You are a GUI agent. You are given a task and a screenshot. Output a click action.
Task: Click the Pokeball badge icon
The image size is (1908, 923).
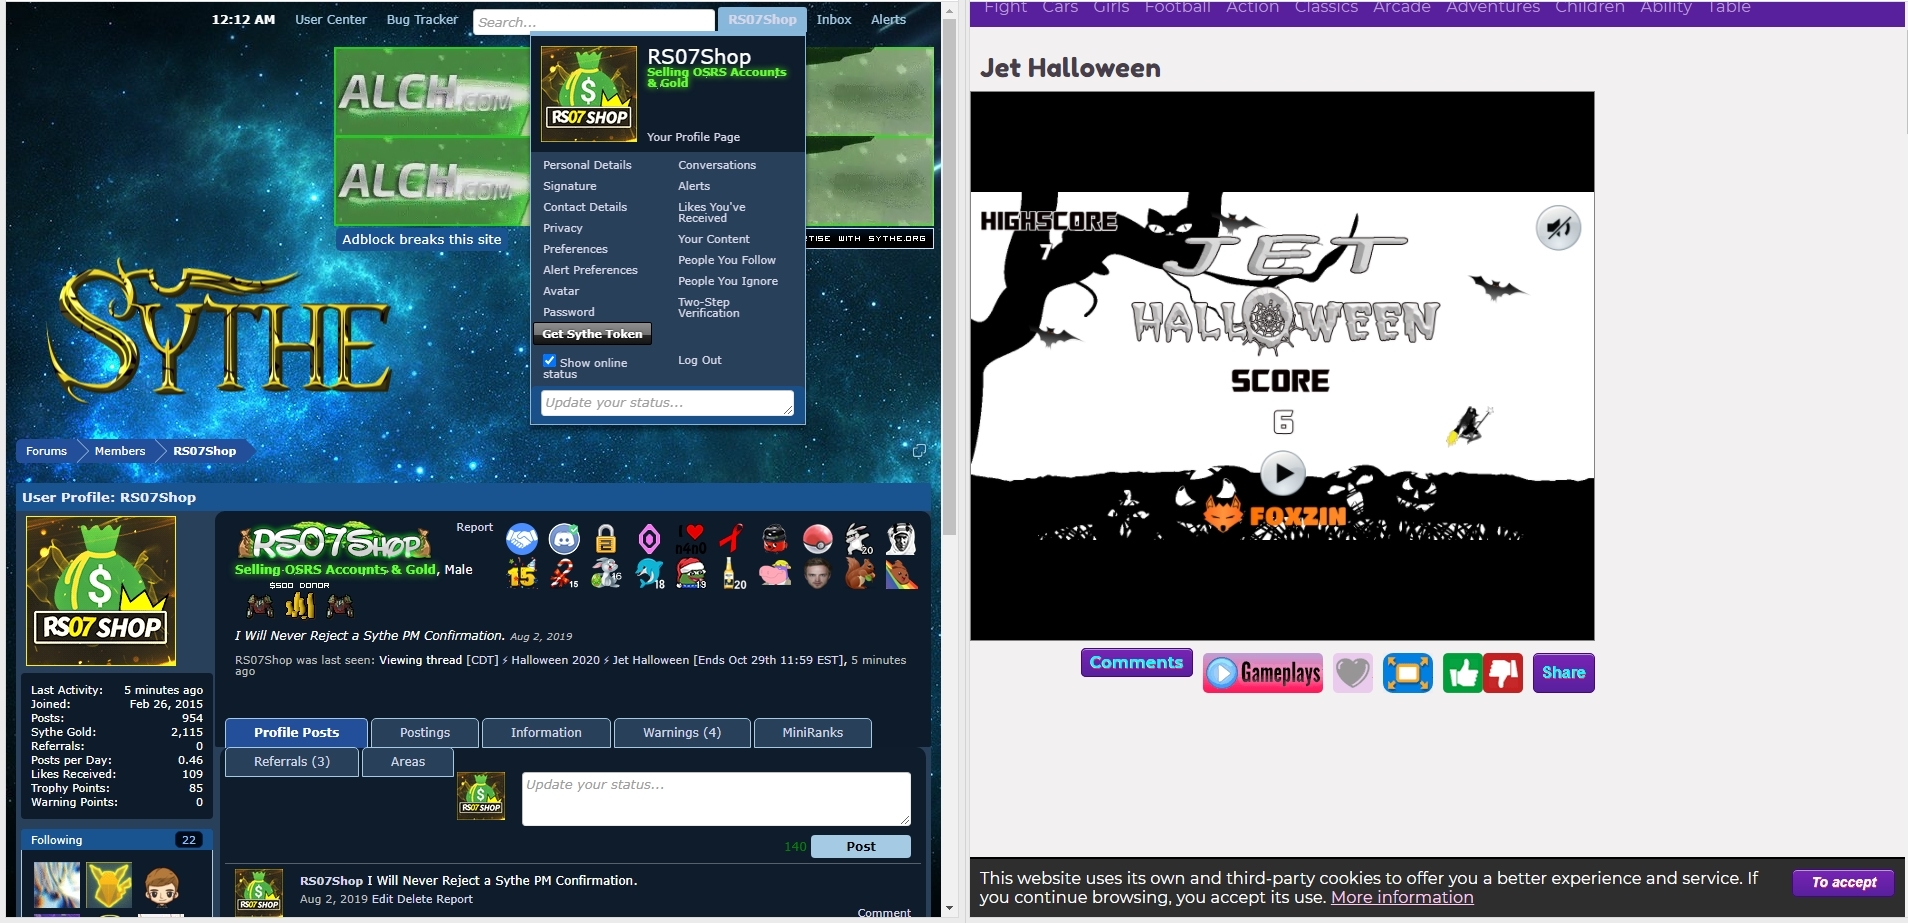(818, 539)
